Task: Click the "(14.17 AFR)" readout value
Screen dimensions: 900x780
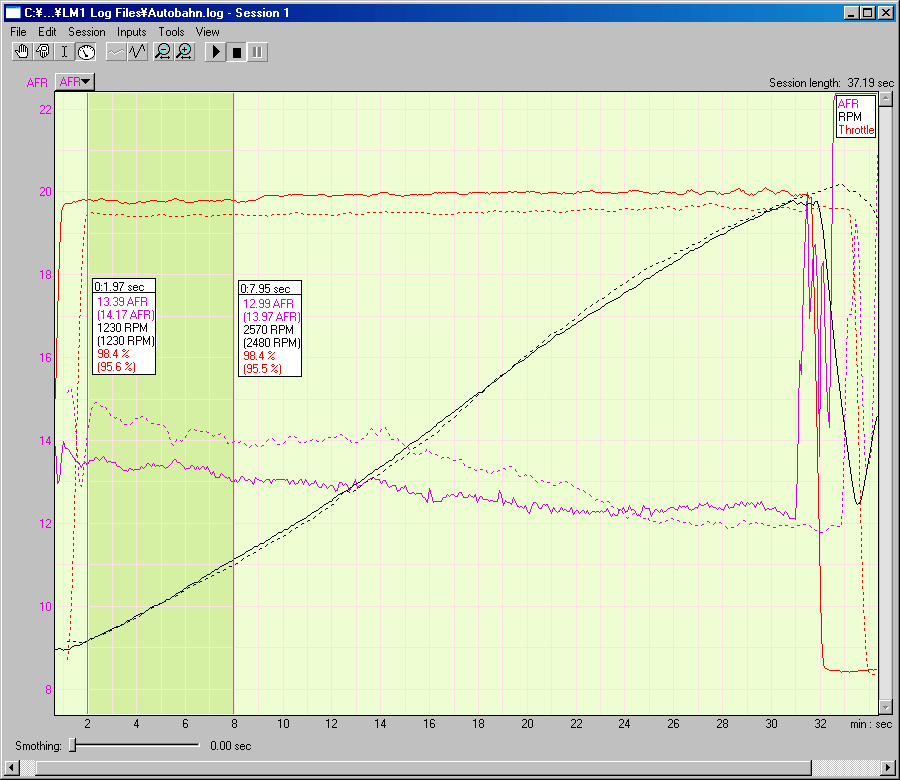Action: (x=126, y=315)
